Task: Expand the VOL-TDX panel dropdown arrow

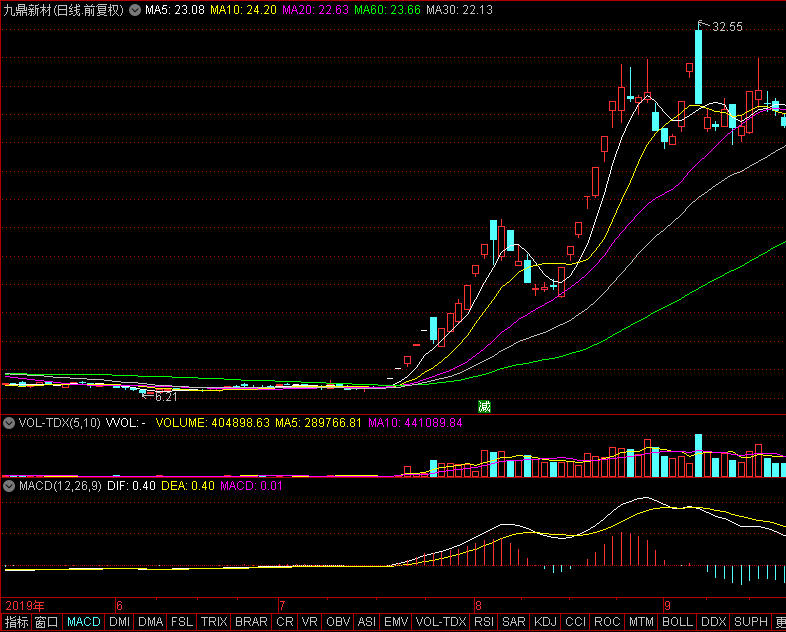Action: (x=9, y=423)
